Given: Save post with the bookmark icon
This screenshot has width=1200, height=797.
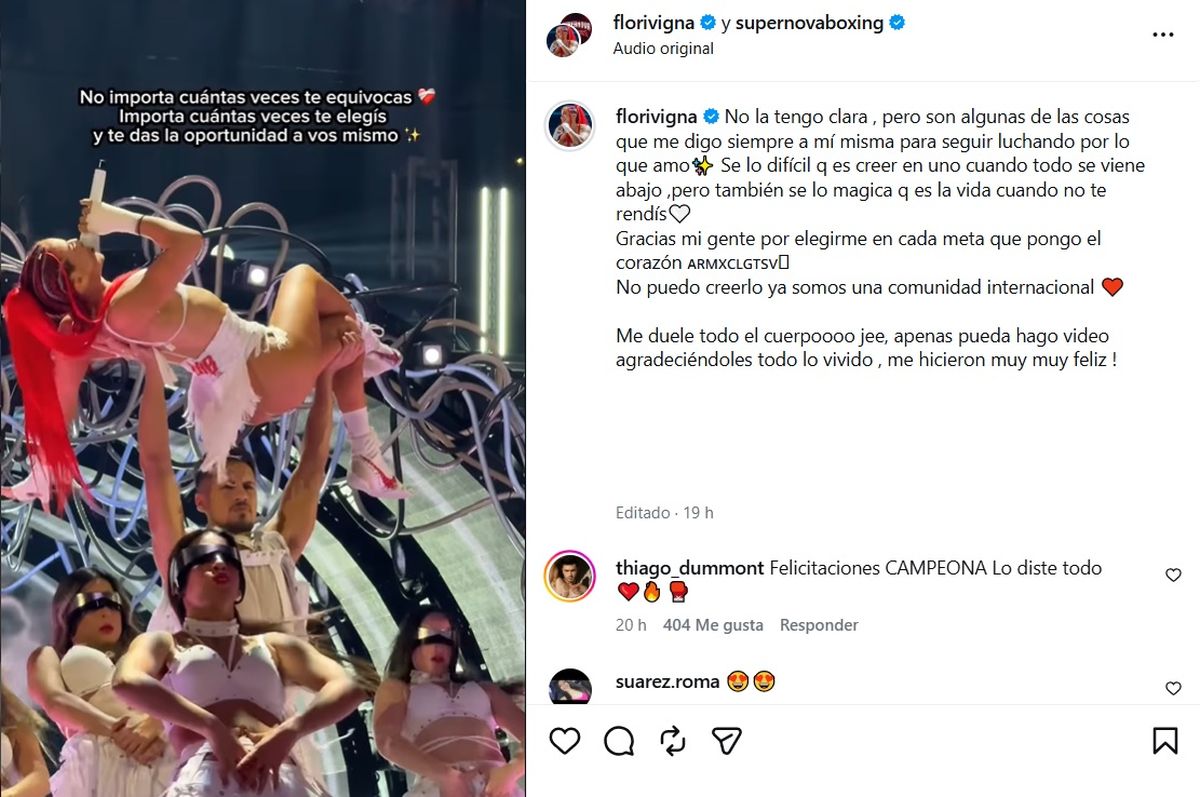Looking at the screenshot, I should pyautogui.click(x=1164, y=741).
